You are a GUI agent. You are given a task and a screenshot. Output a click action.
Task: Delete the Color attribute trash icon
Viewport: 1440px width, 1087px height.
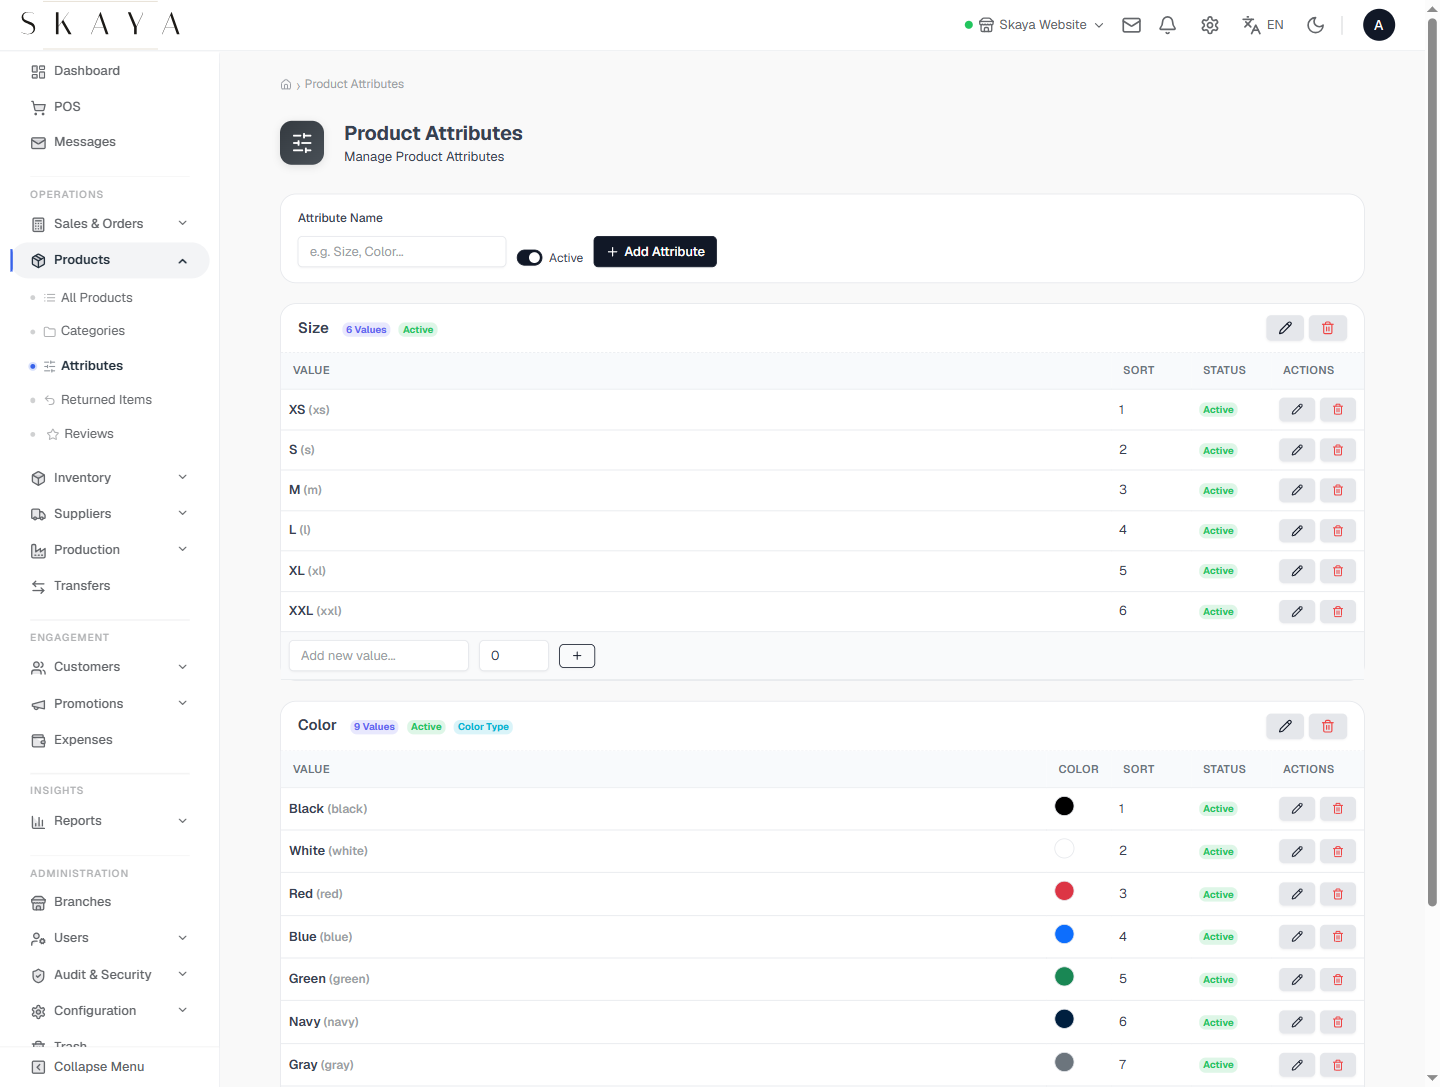1328,726
